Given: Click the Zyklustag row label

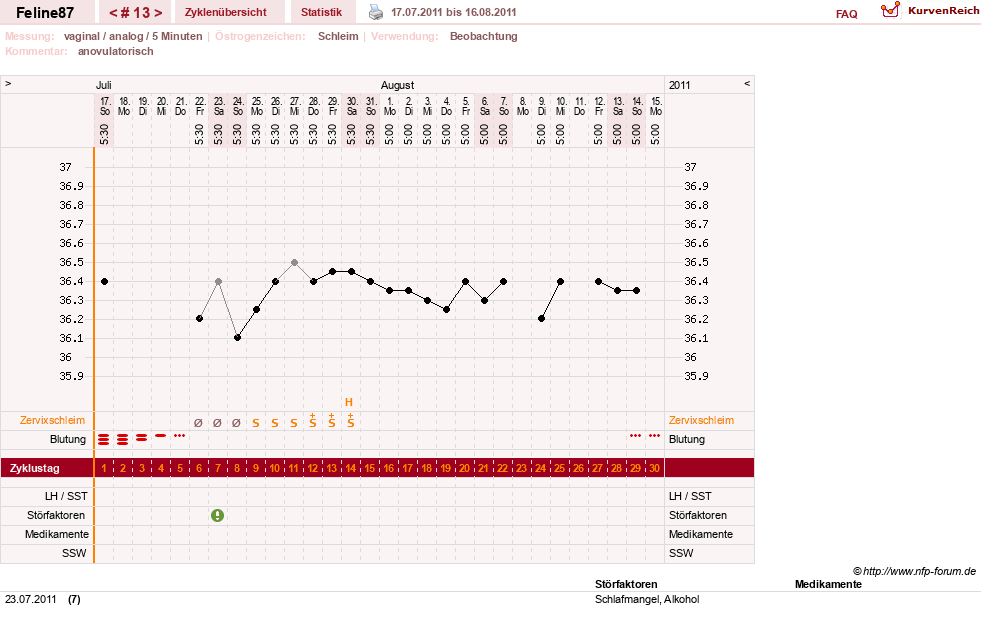Looking at the screenshot, I should [x=34, y=468].
